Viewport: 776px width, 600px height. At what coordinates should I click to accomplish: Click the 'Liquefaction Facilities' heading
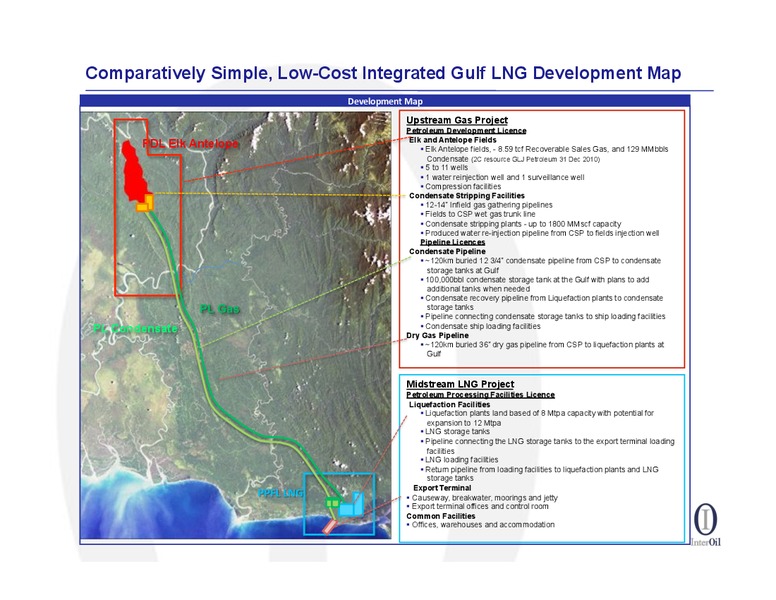point(449,404)
